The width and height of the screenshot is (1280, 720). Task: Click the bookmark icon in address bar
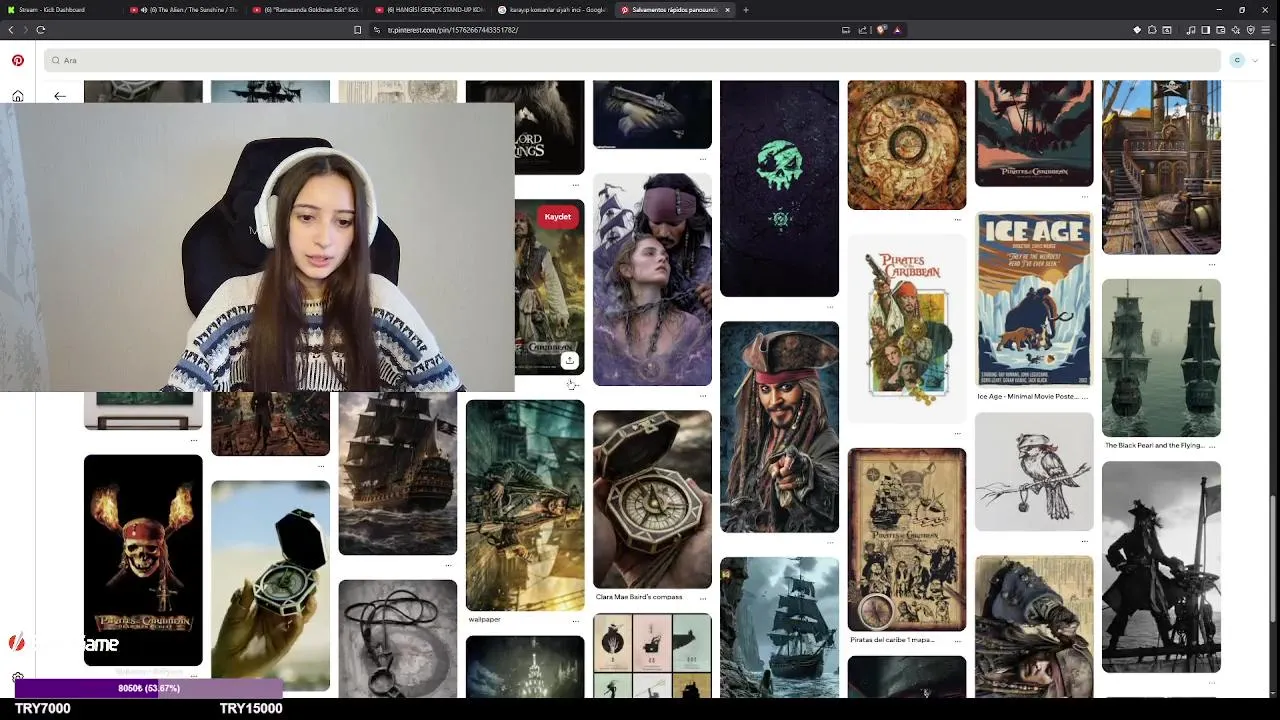[357, 30]
